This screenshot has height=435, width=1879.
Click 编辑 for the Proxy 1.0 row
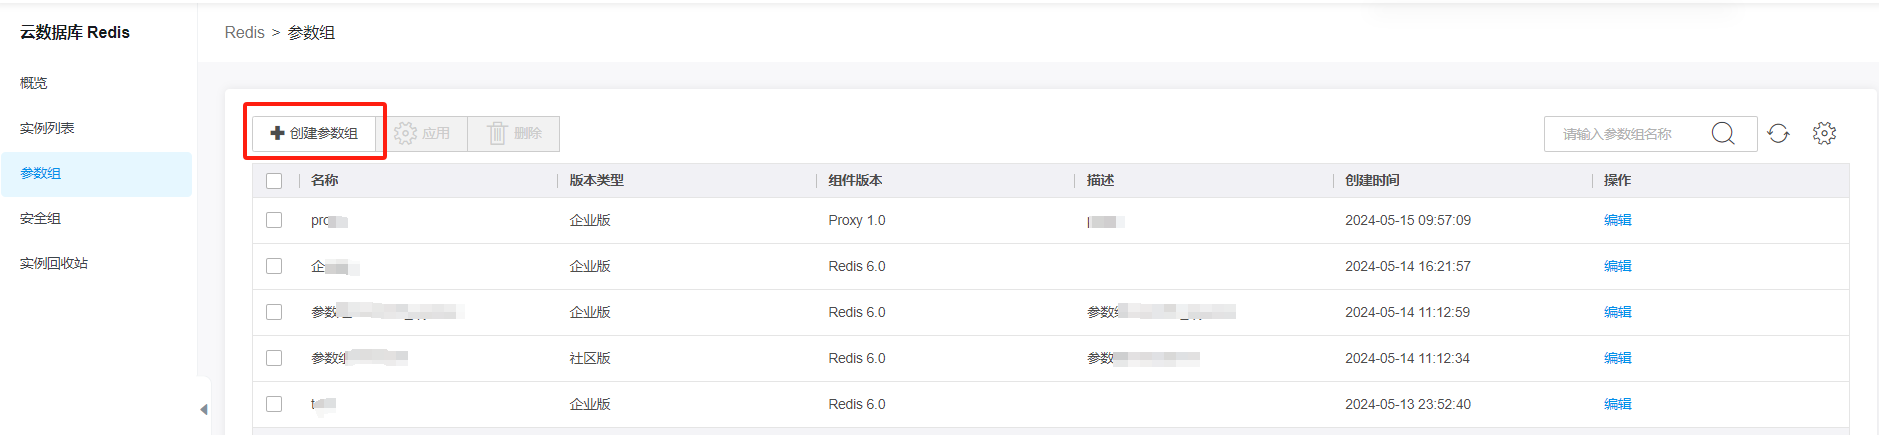(1617, 220)
